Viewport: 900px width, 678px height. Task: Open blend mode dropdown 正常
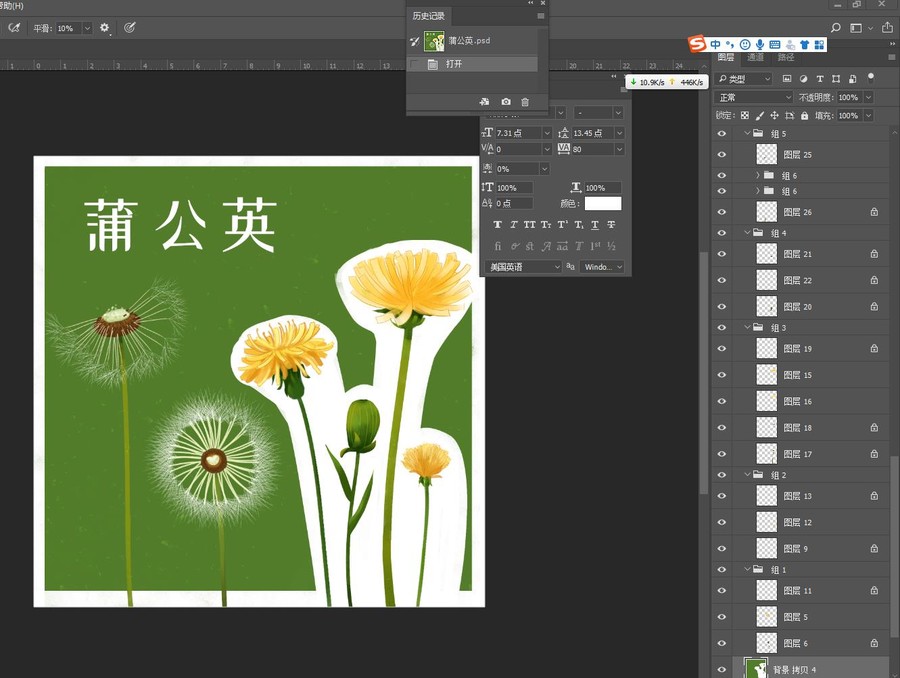(754, 98)
